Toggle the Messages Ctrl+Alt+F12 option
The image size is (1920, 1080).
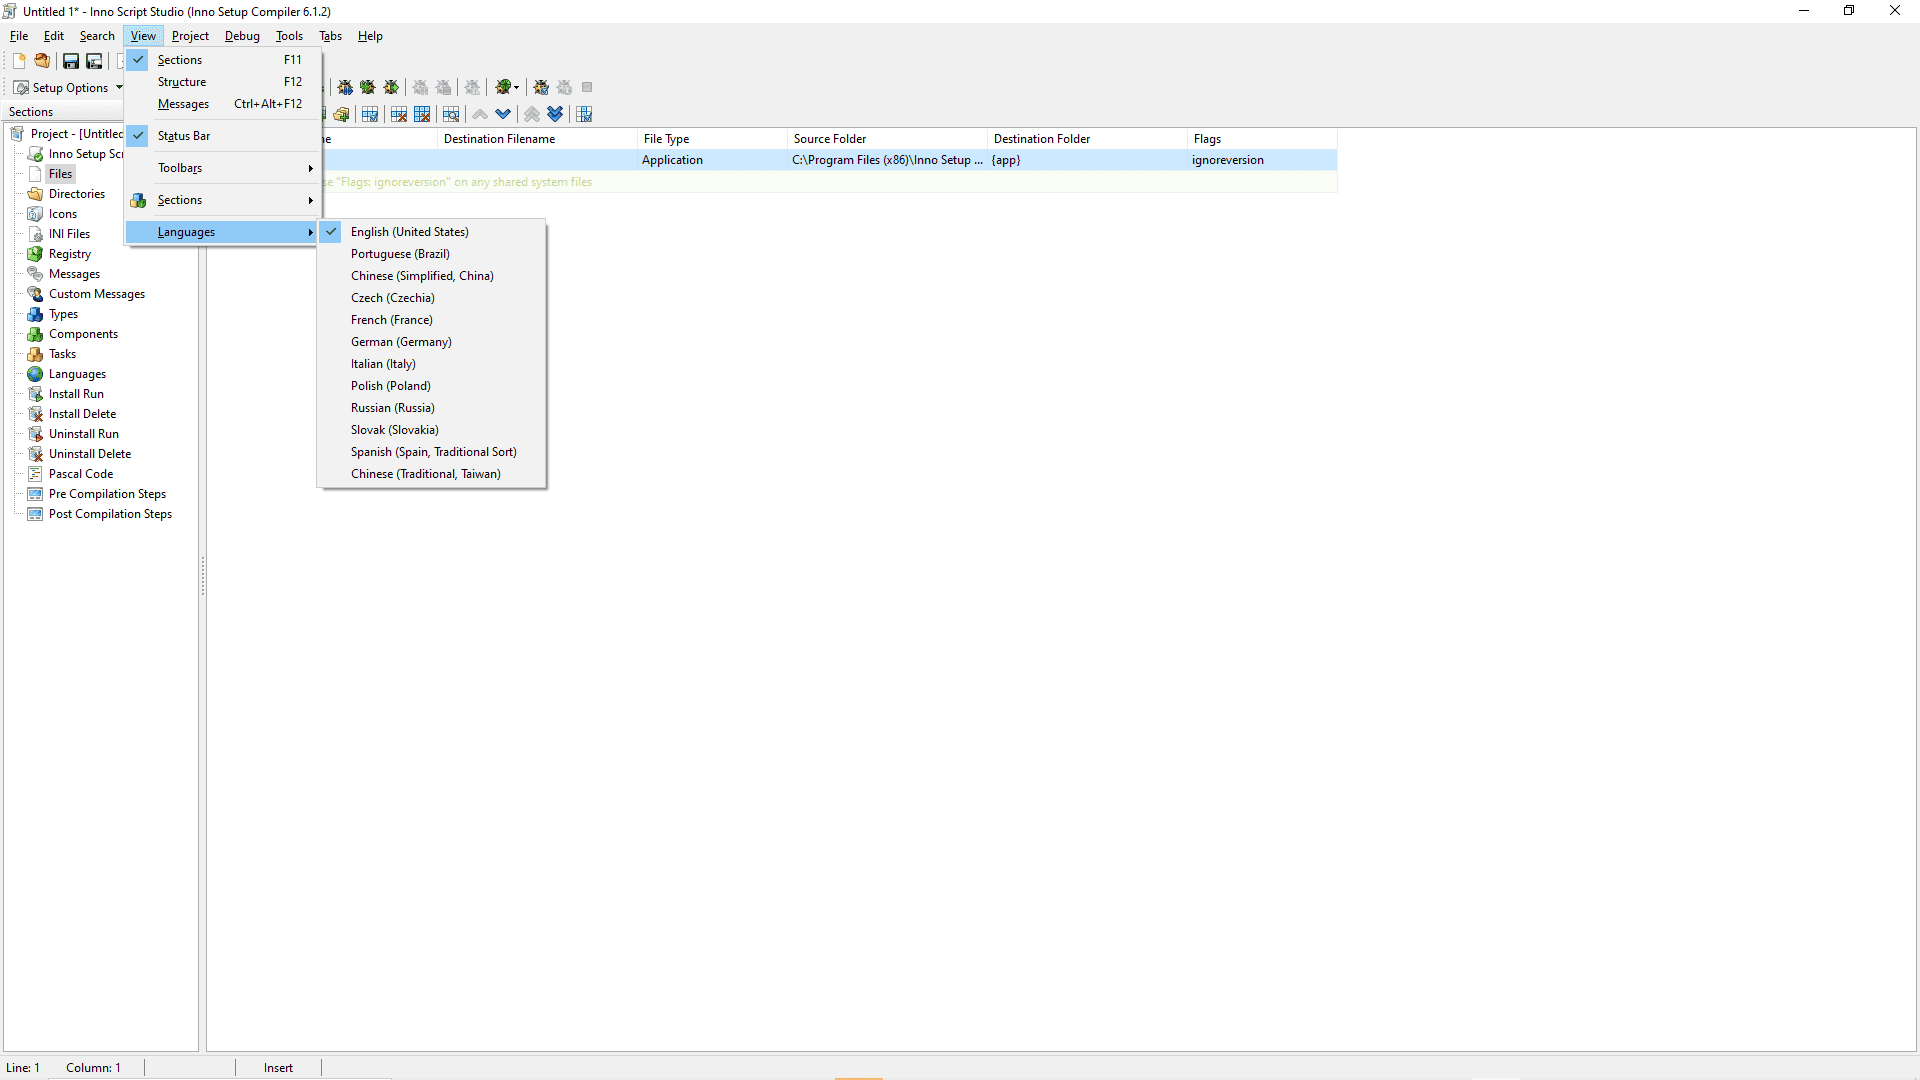(223, 104)
